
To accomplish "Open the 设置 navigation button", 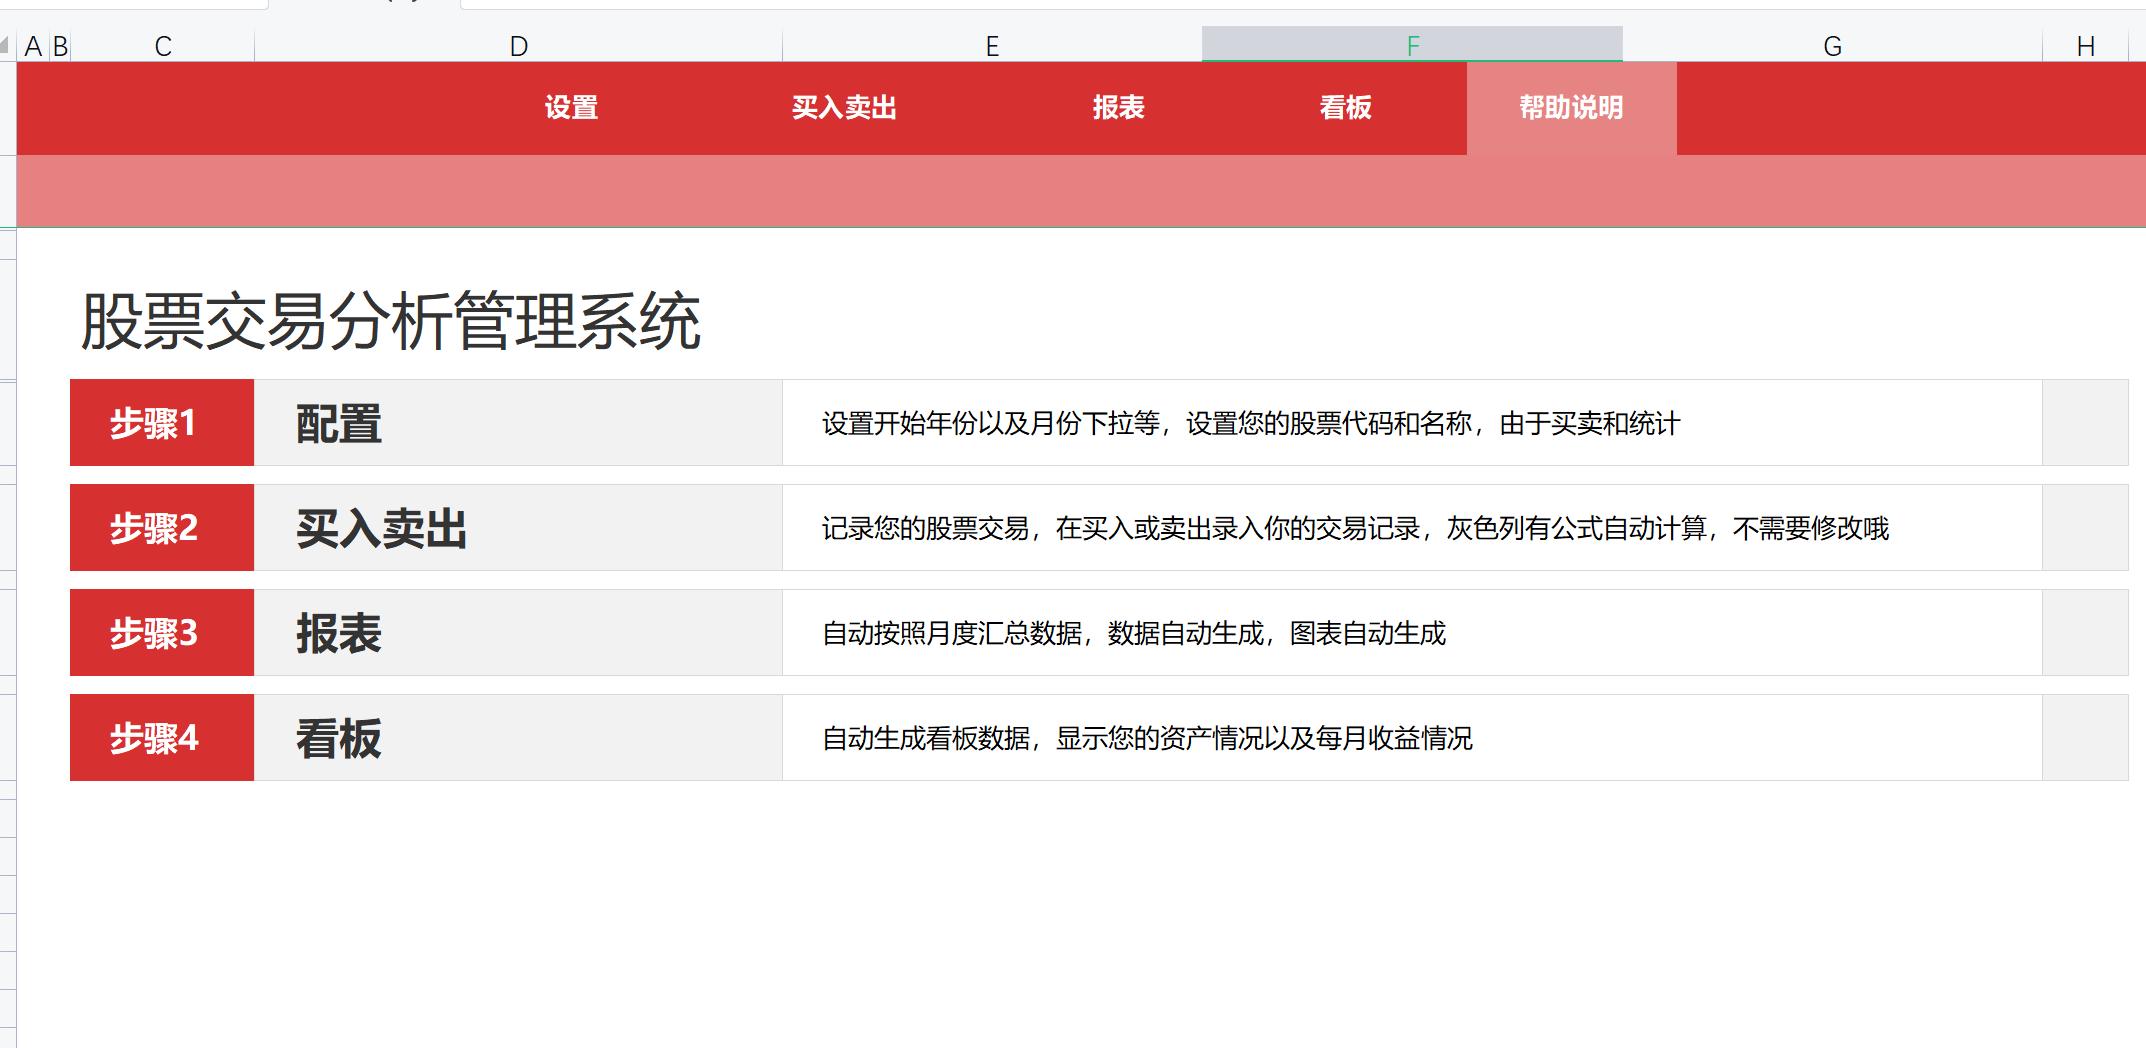I will [x=570, y=107].
